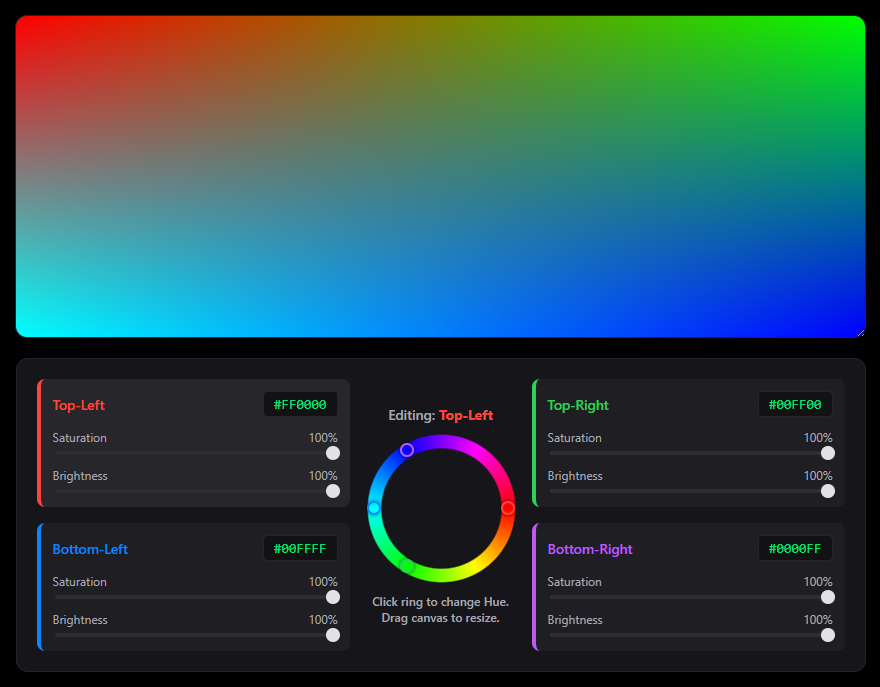Viewport: 880px width, 687px height.
Task: Click the 'Drag canvas to resize.' hint
Action: tap(441, 618)
